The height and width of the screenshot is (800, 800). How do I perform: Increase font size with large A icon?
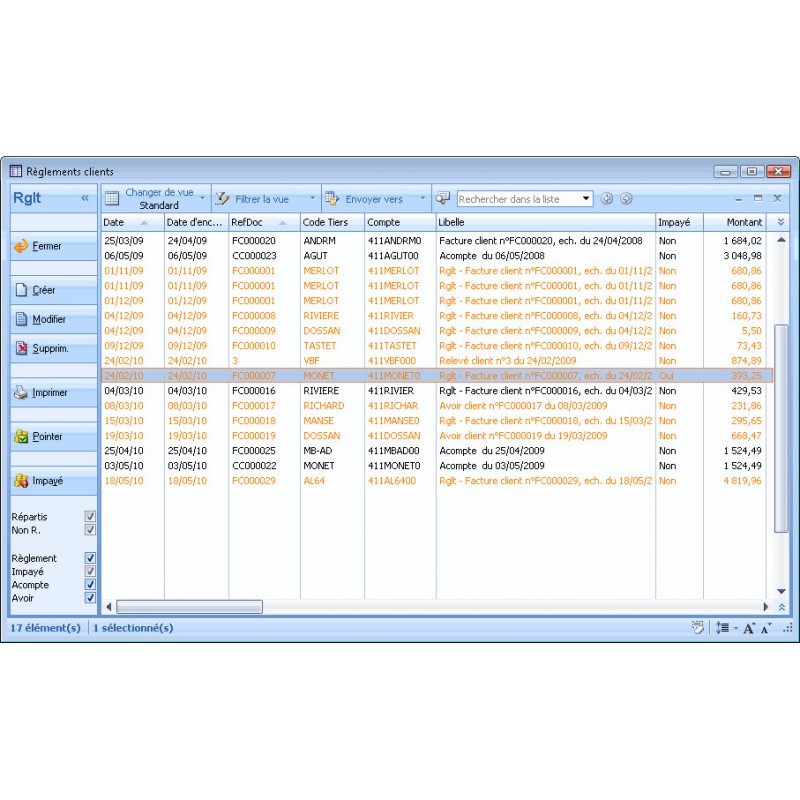(749, 628)
